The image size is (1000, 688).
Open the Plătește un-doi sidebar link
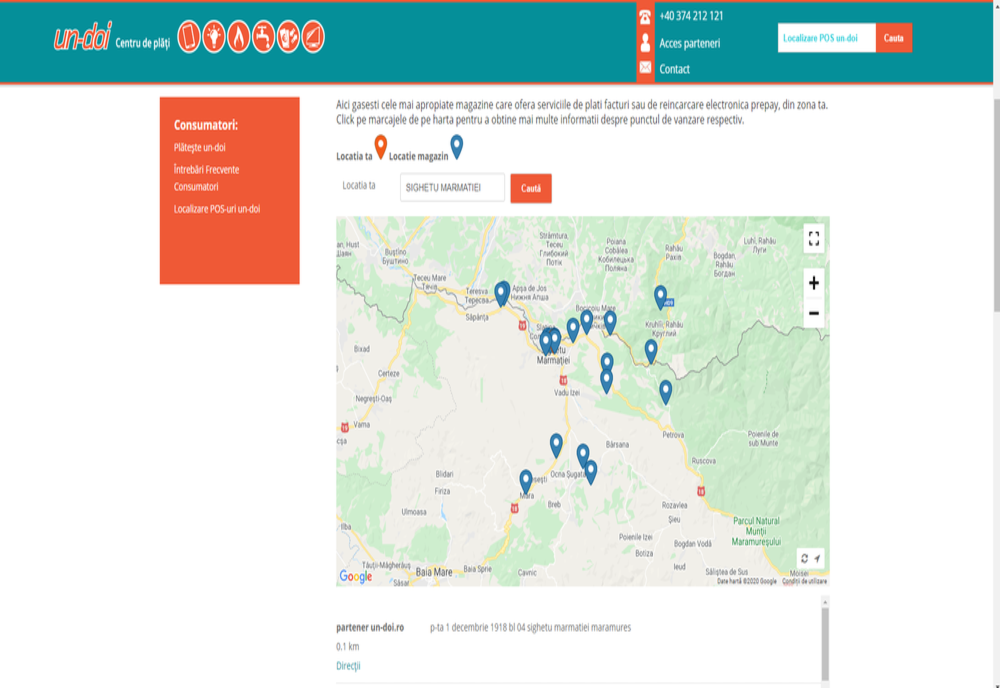coord(200,147)
